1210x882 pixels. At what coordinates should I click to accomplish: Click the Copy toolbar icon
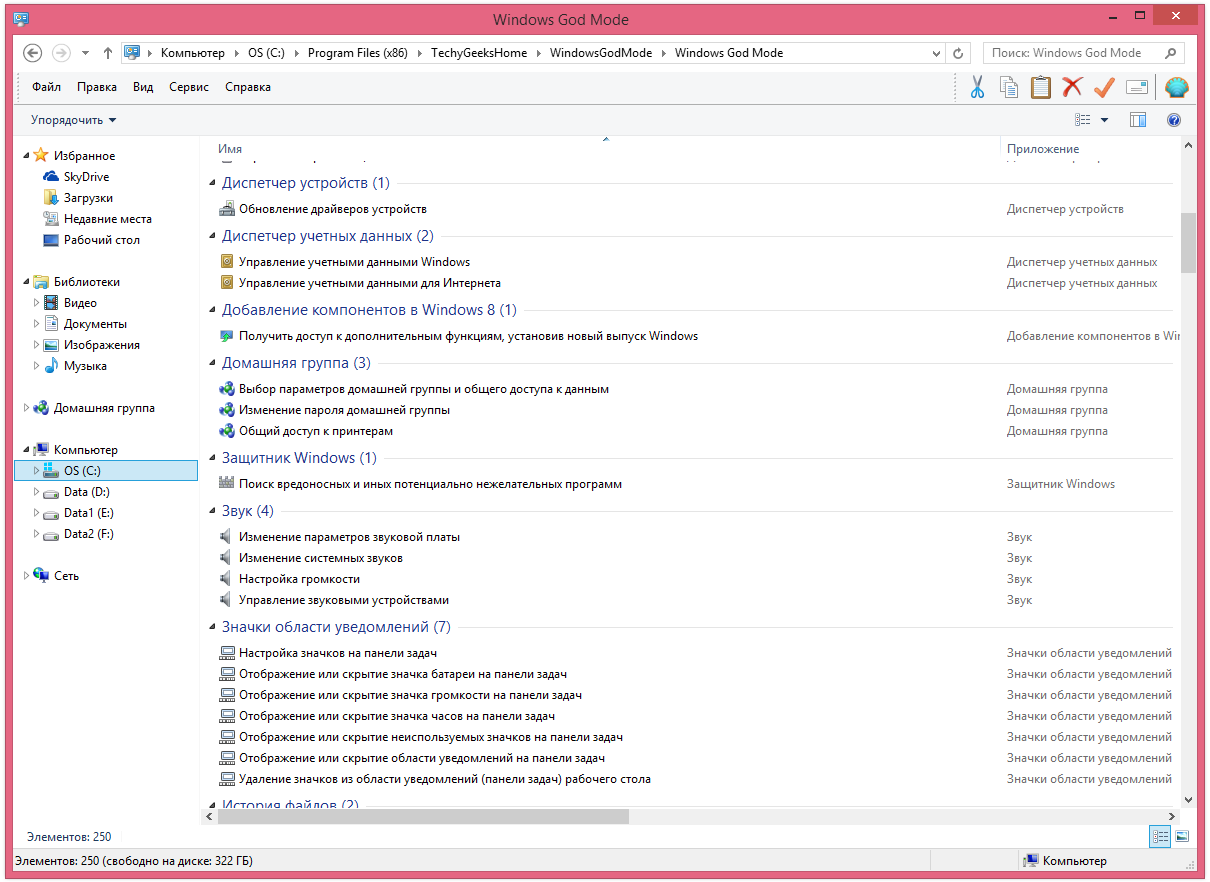[x=1009, y=88]
